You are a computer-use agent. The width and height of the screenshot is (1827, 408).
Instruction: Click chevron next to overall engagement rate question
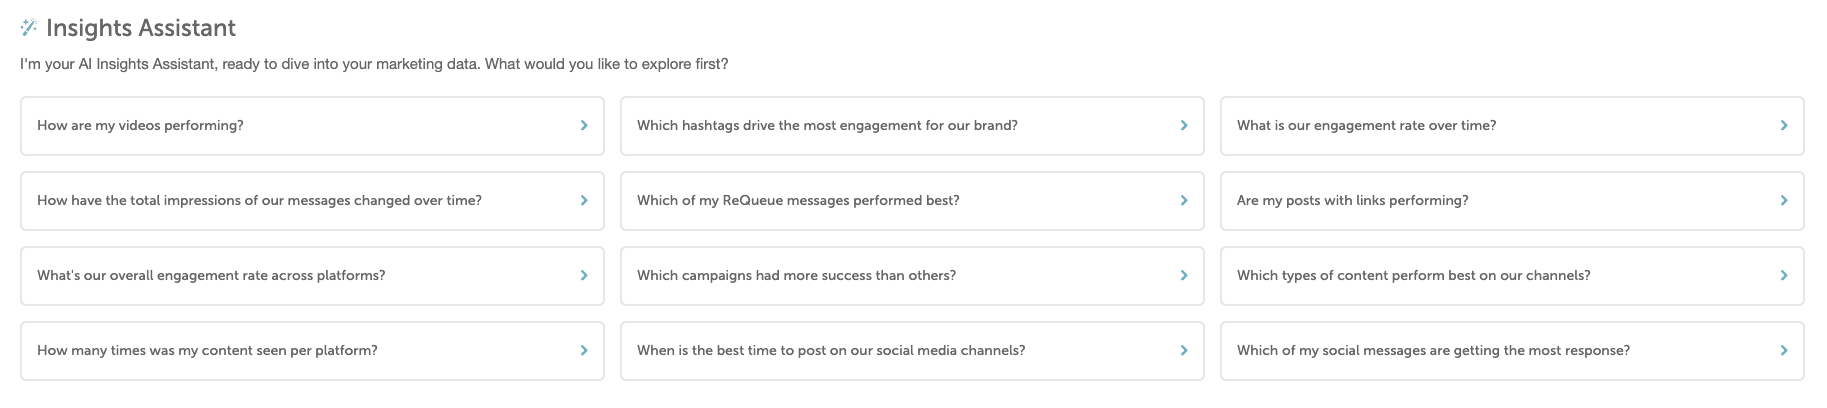584,276
